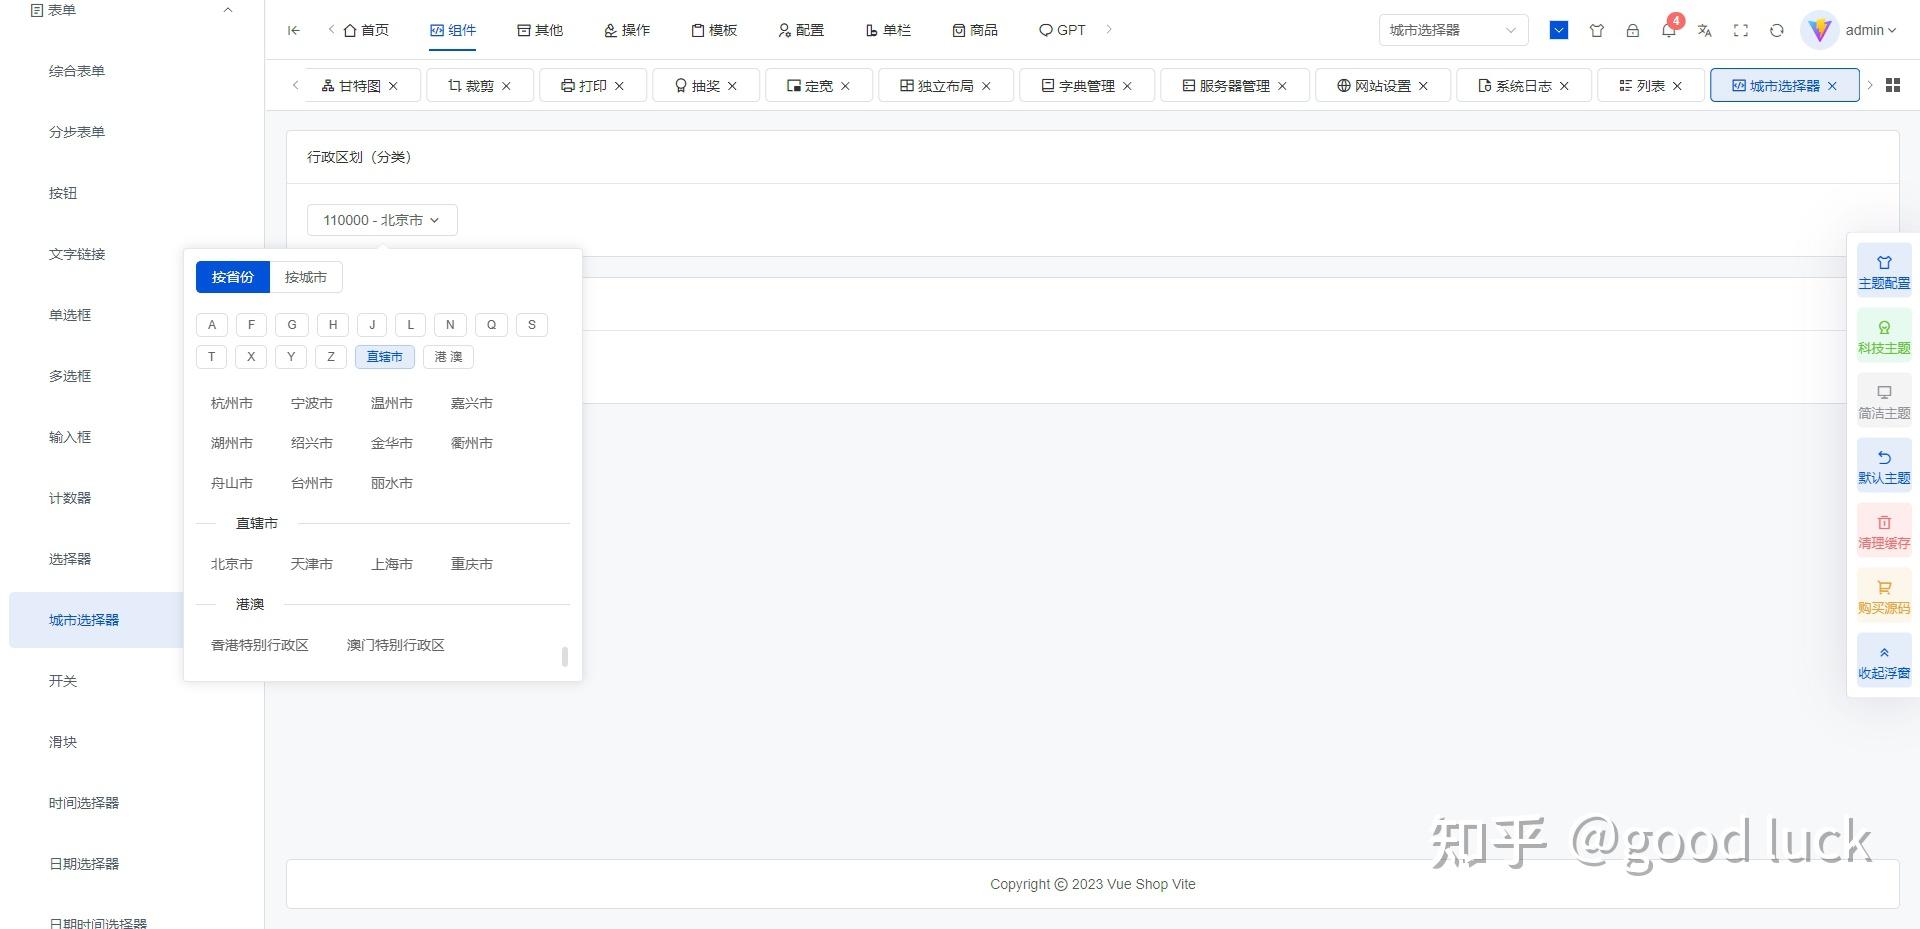Filter provinces by letter S
Screen dimensions: 1920x929
pyautogui.click(x=532, y=325)
